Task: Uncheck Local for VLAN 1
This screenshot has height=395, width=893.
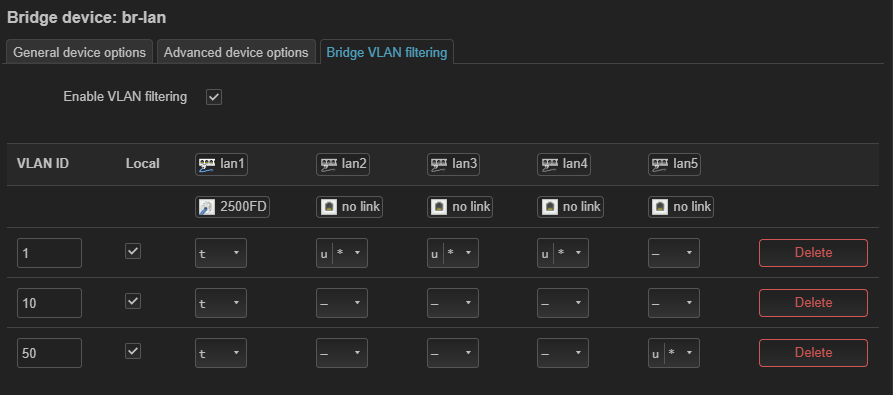Action: (133, 251)
